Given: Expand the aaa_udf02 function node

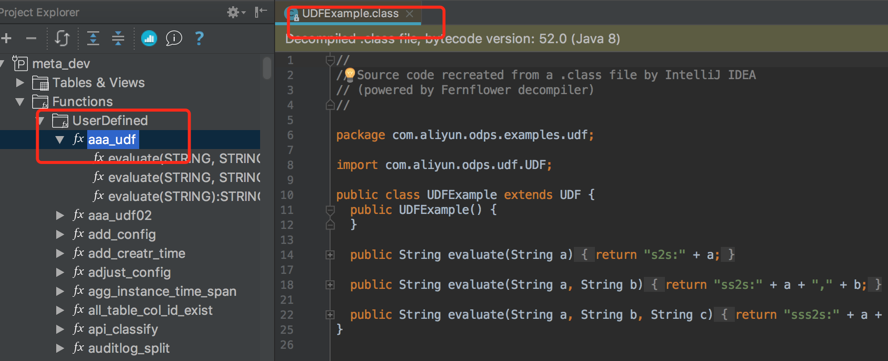Looking at the screenshot, I should pyautogui.click(x=60, y=215).
